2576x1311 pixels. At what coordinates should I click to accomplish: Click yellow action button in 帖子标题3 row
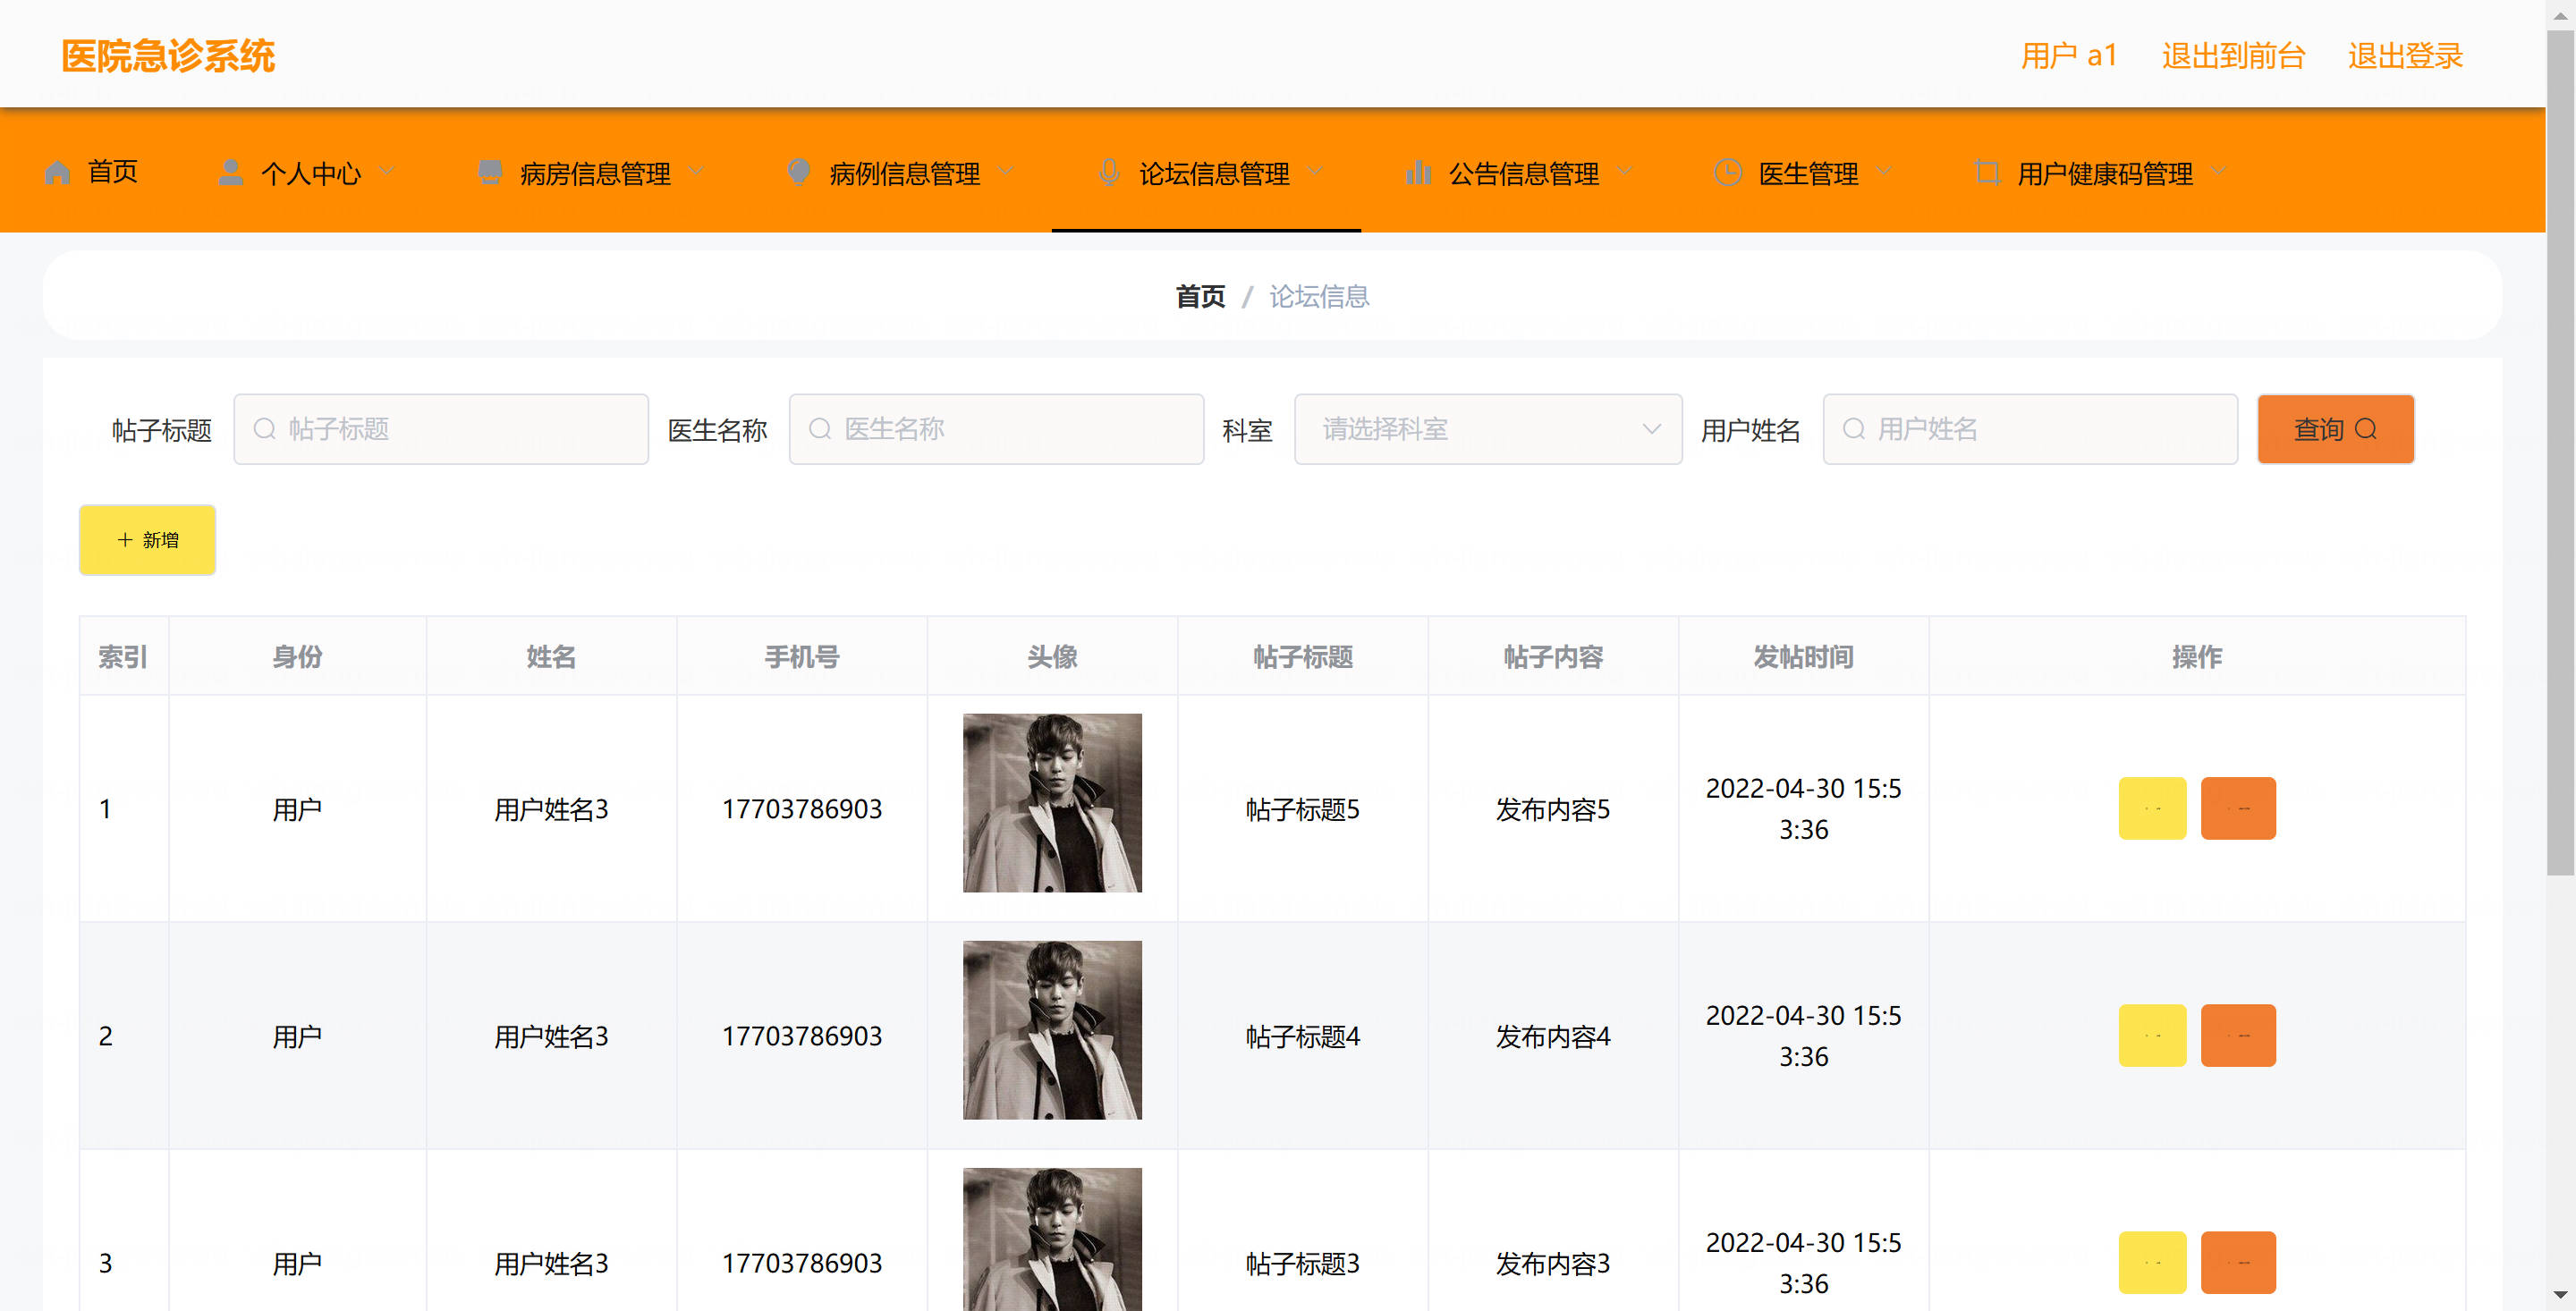coord(2152,1262)
